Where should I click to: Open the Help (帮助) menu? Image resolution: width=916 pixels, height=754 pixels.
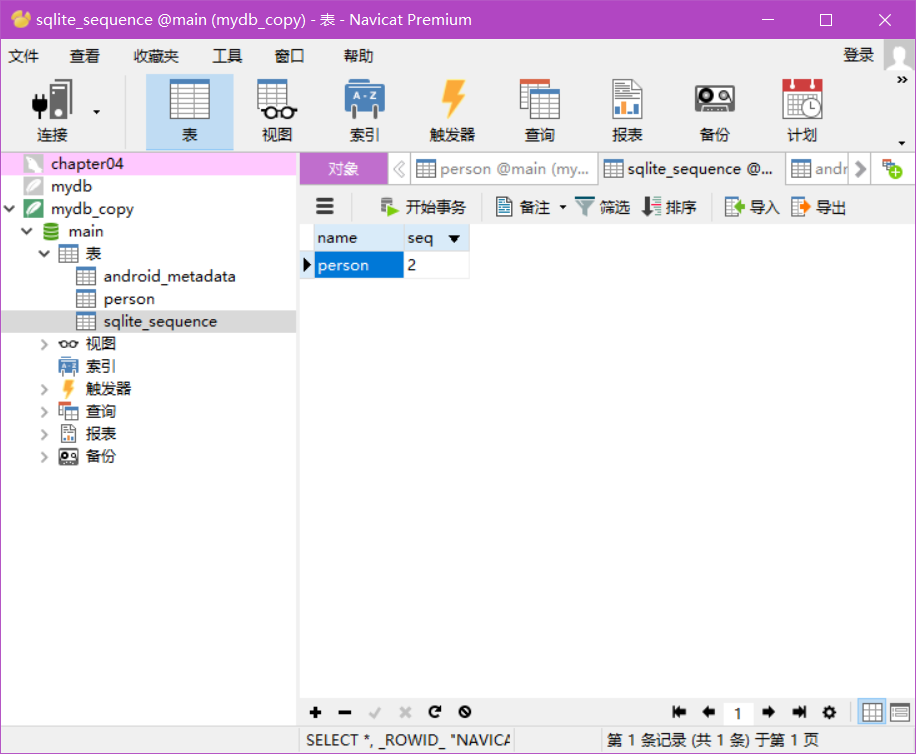359,56
